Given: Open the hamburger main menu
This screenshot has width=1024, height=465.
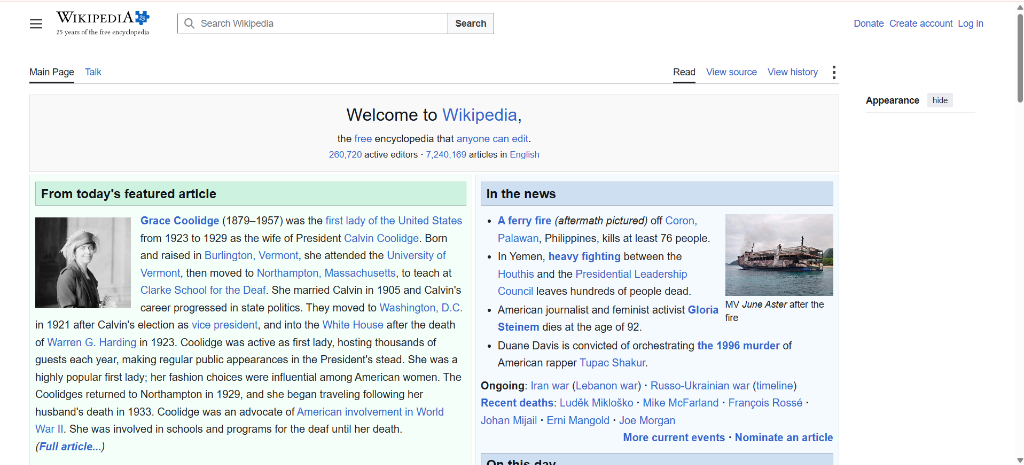Looking at the screenshot, I should [x=36, y=24].
